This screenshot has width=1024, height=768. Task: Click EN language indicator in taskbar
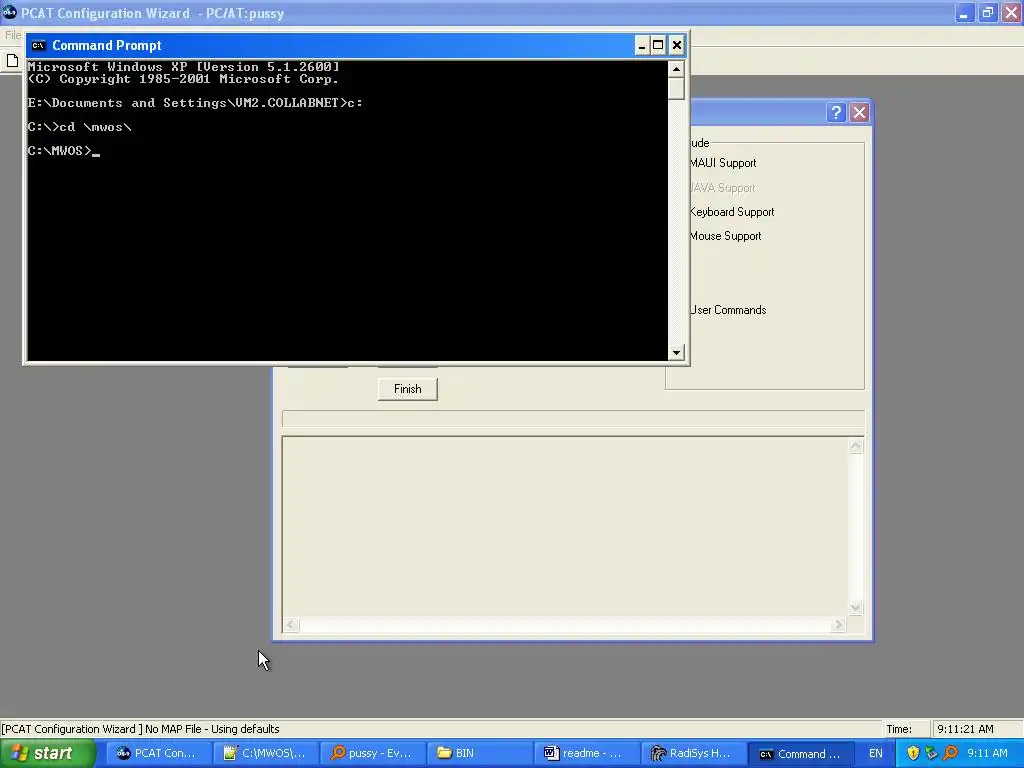pos(876,753)
